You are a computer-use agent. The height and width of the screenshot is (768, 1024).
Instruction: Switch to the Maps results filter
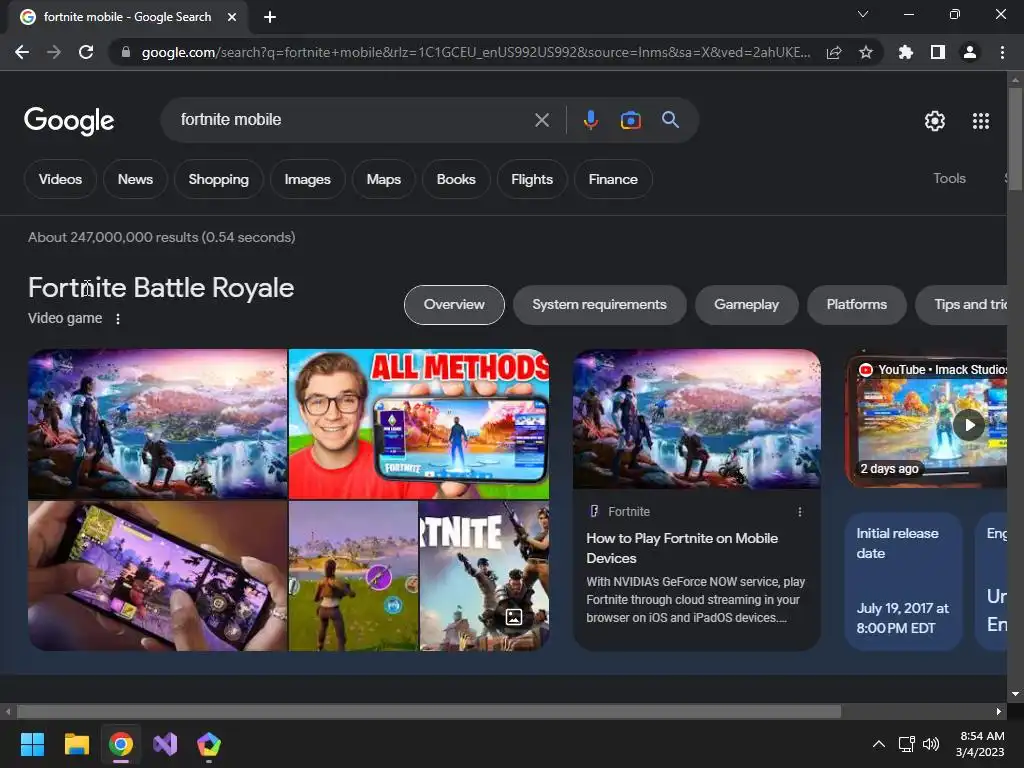pos(383,179)
